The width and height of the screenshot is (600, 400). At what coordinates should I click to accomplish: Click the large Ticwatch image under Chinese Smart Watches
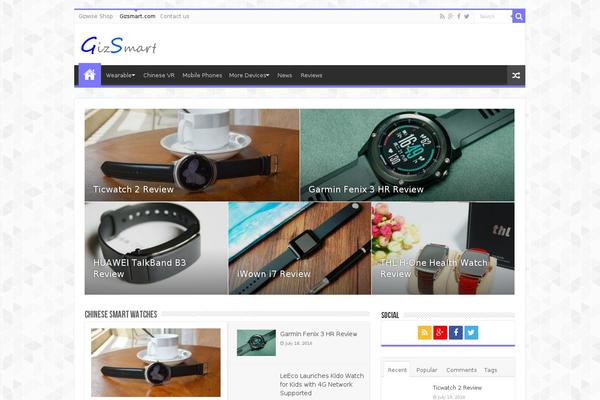(x=156, y=362)
